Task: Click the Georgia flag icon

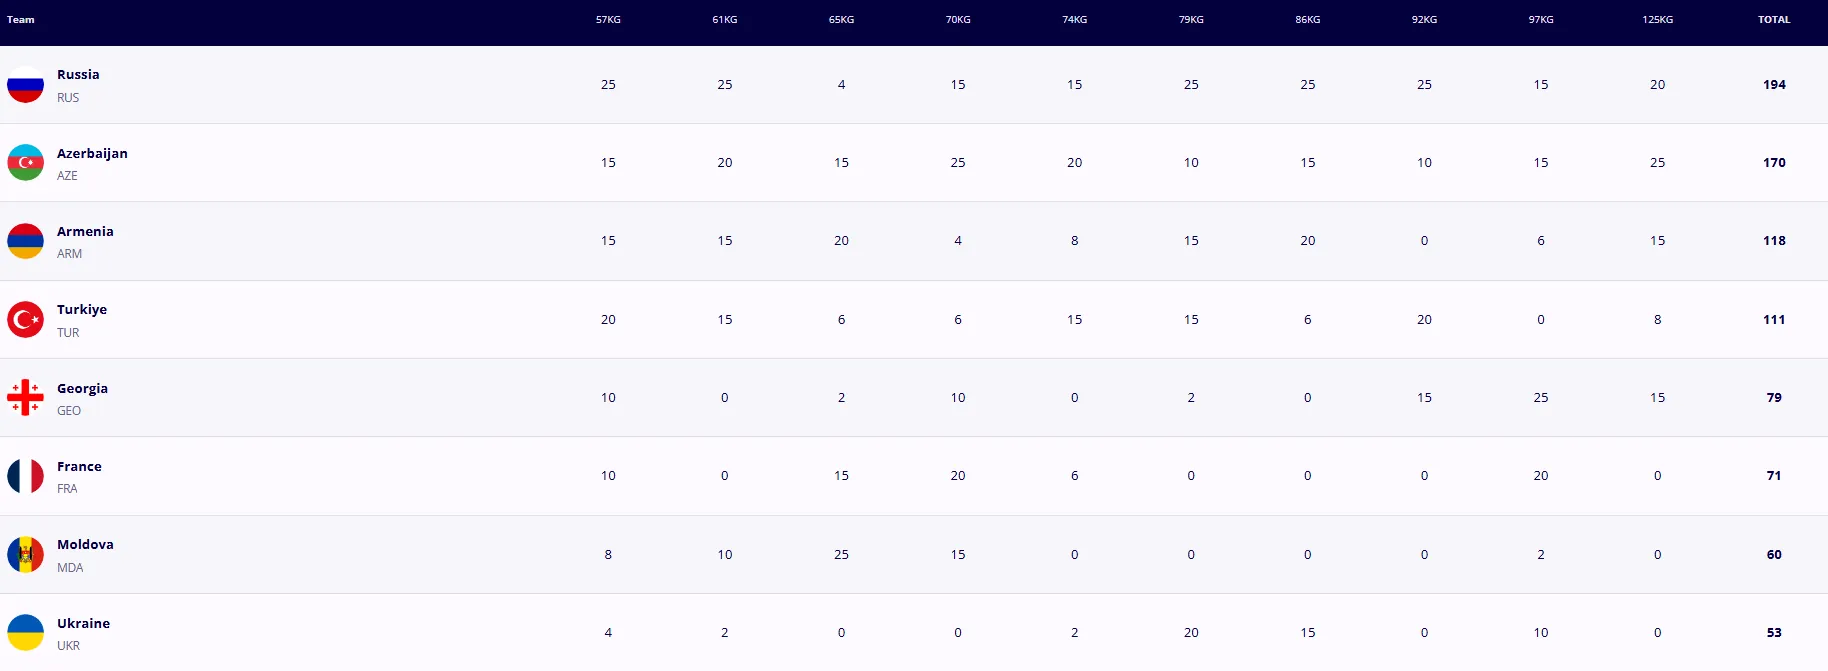Action: (x=25, y=398)
